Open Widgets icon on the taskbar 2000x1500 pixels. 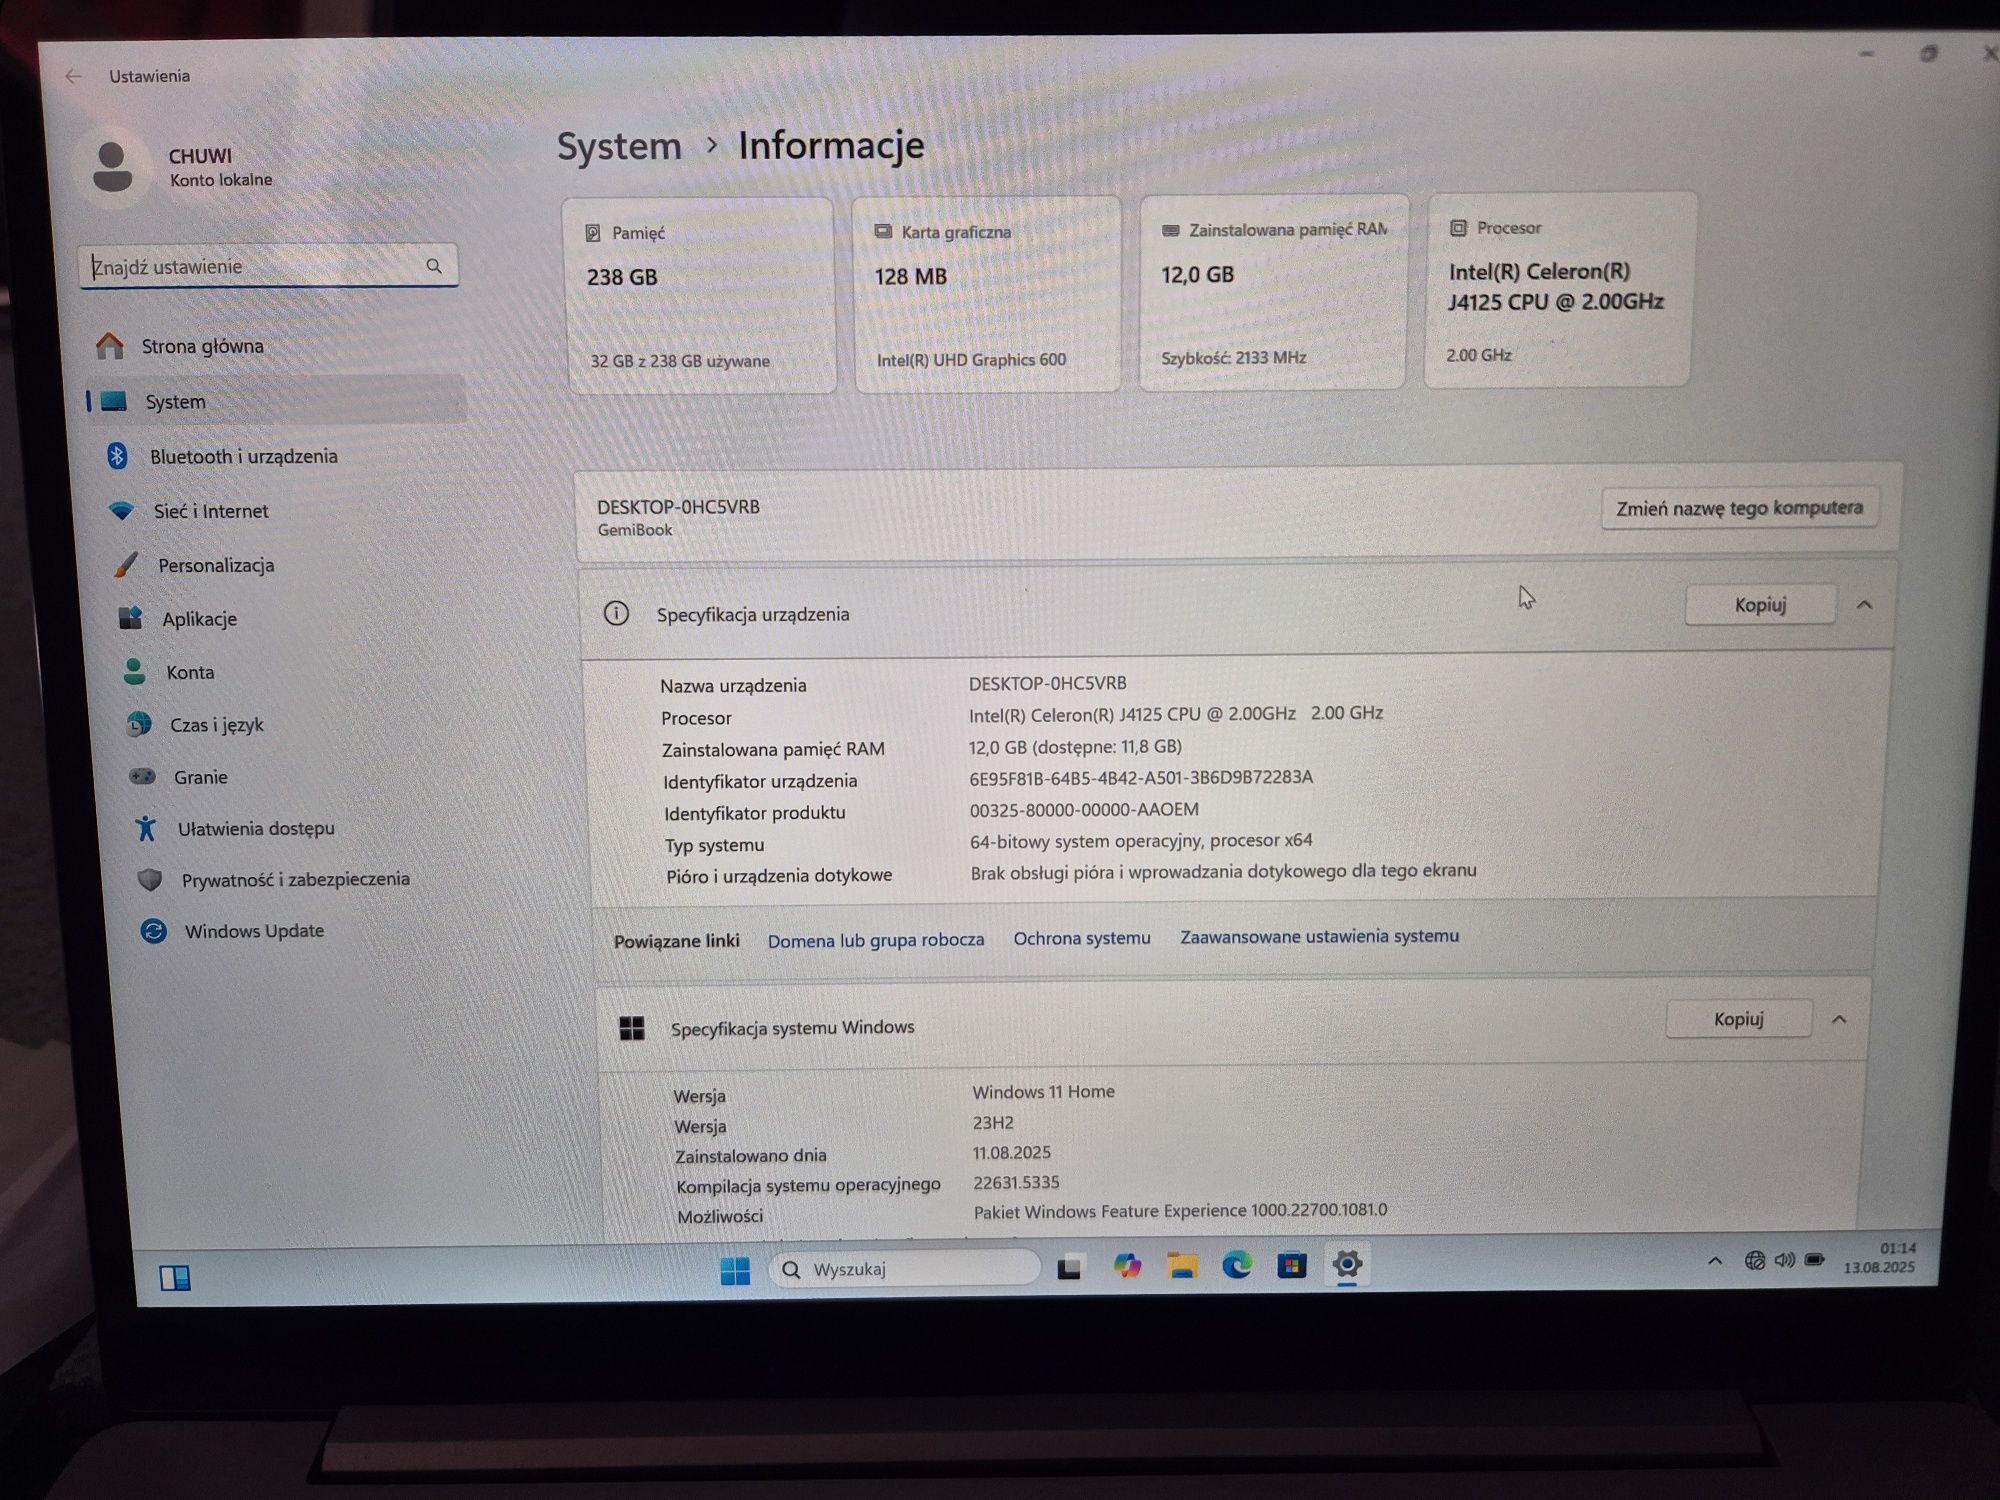click(x=175, y=1277)
